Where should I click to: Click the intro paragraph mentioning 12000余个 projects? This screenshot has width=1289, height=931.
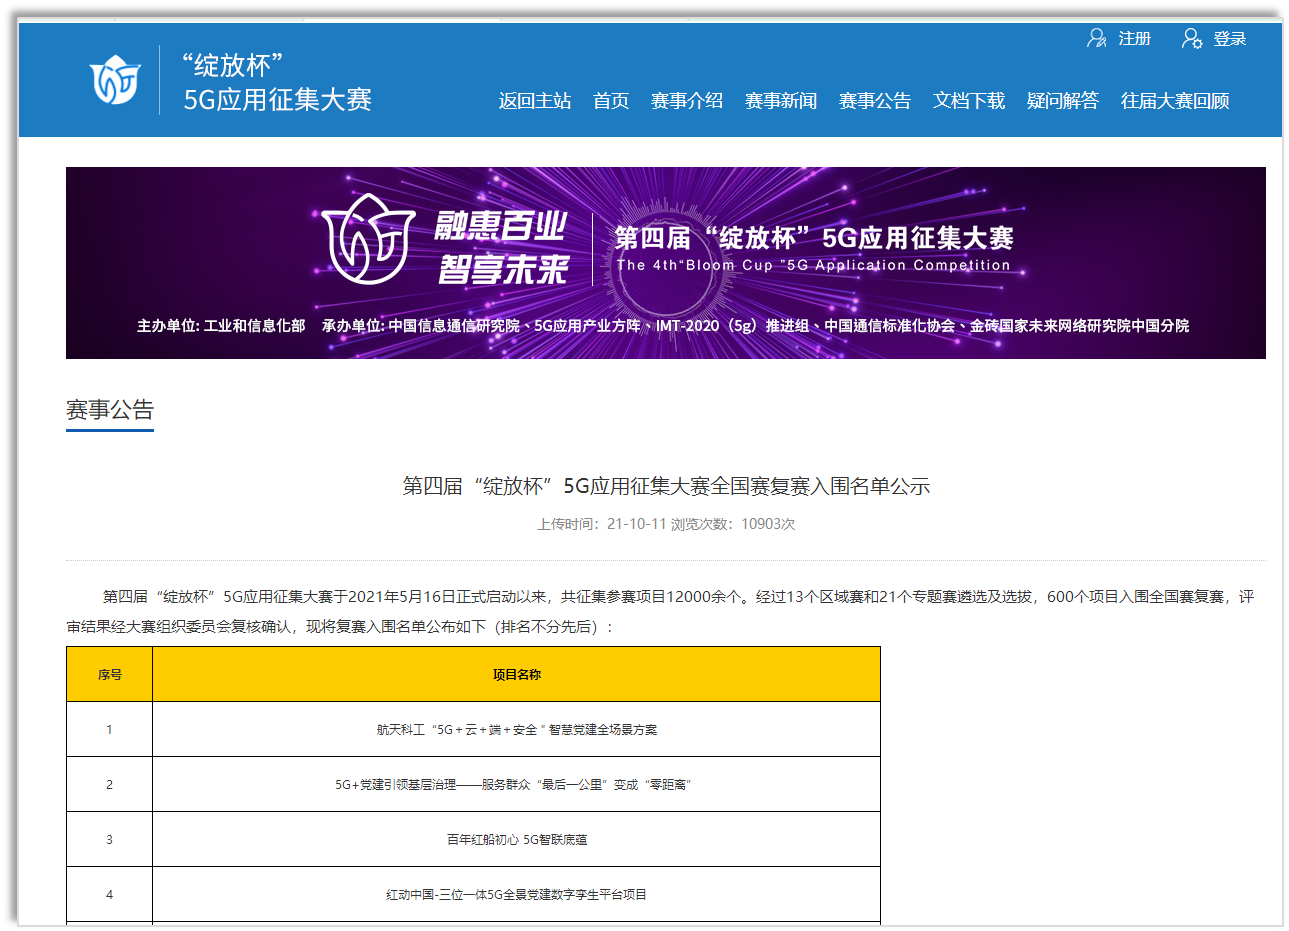660,611
